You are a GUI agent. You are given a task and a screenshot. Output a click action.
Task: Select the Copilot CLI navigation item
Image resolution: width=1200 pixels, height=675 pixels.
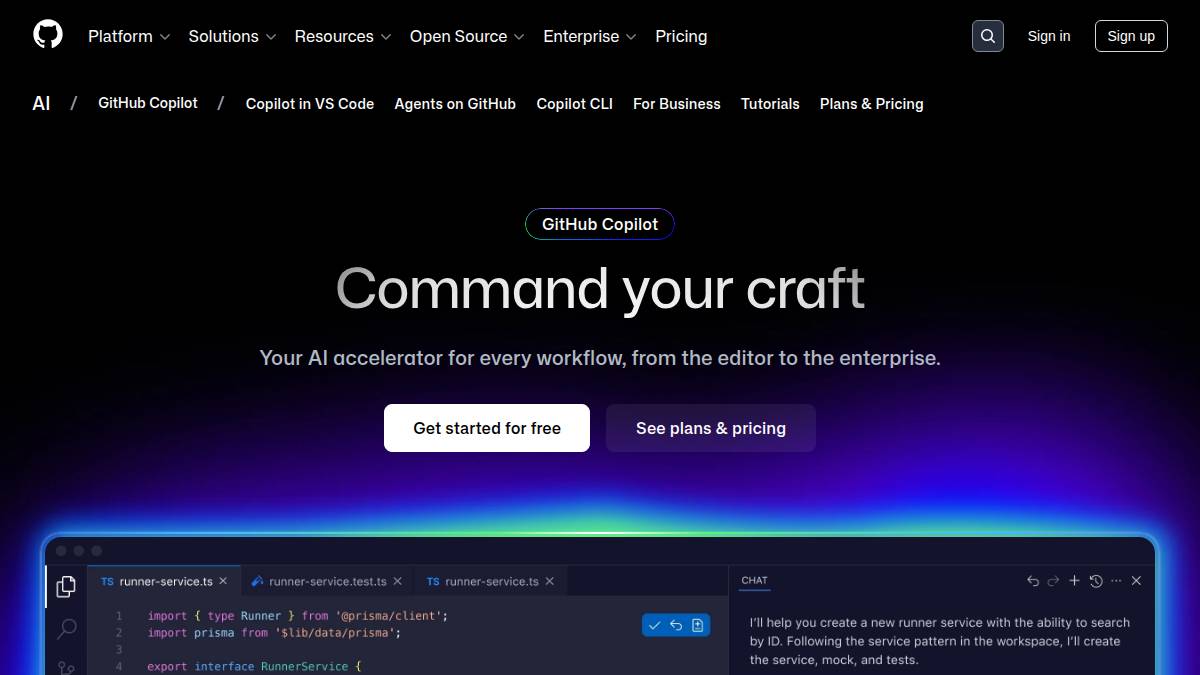(x=574, y=104)
